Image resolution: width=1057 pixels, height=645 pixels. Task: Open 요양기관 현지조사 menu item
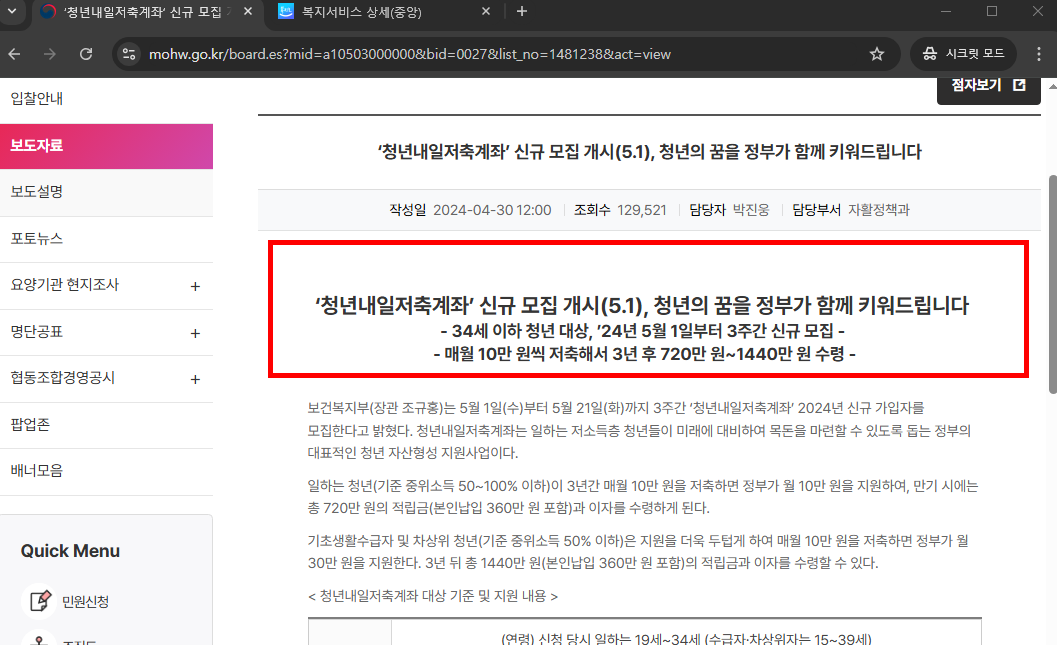tap(65, 285)
